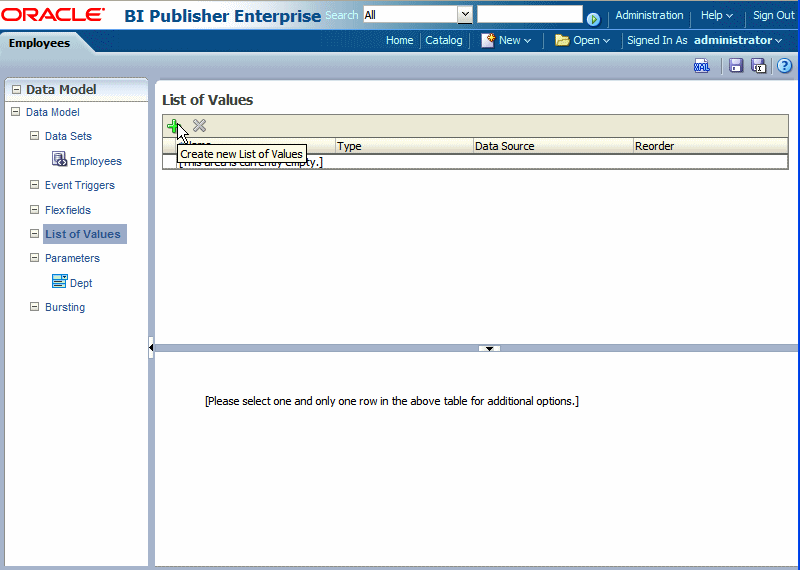Click the Save As floppy disk icon

pos(759,66)
